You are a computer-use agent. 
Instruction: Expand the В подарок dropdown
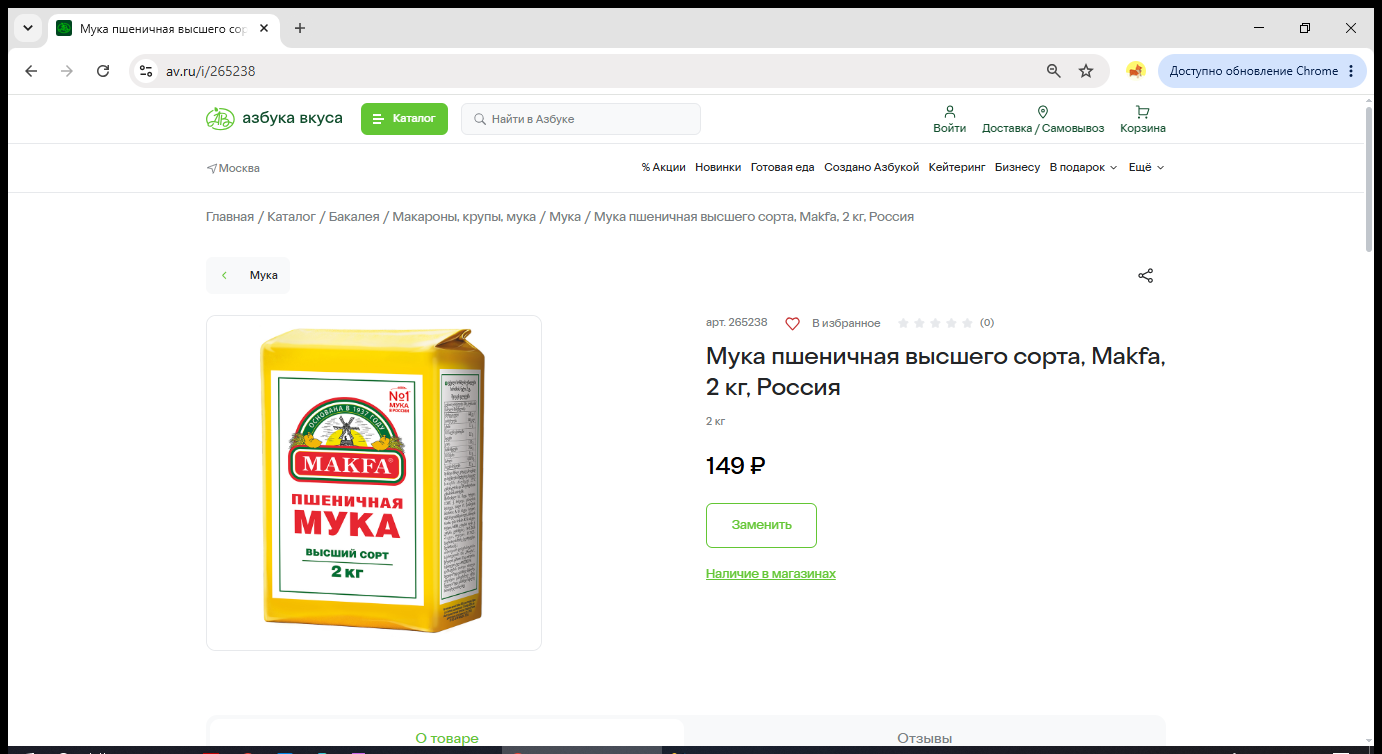coord(1083,167)
